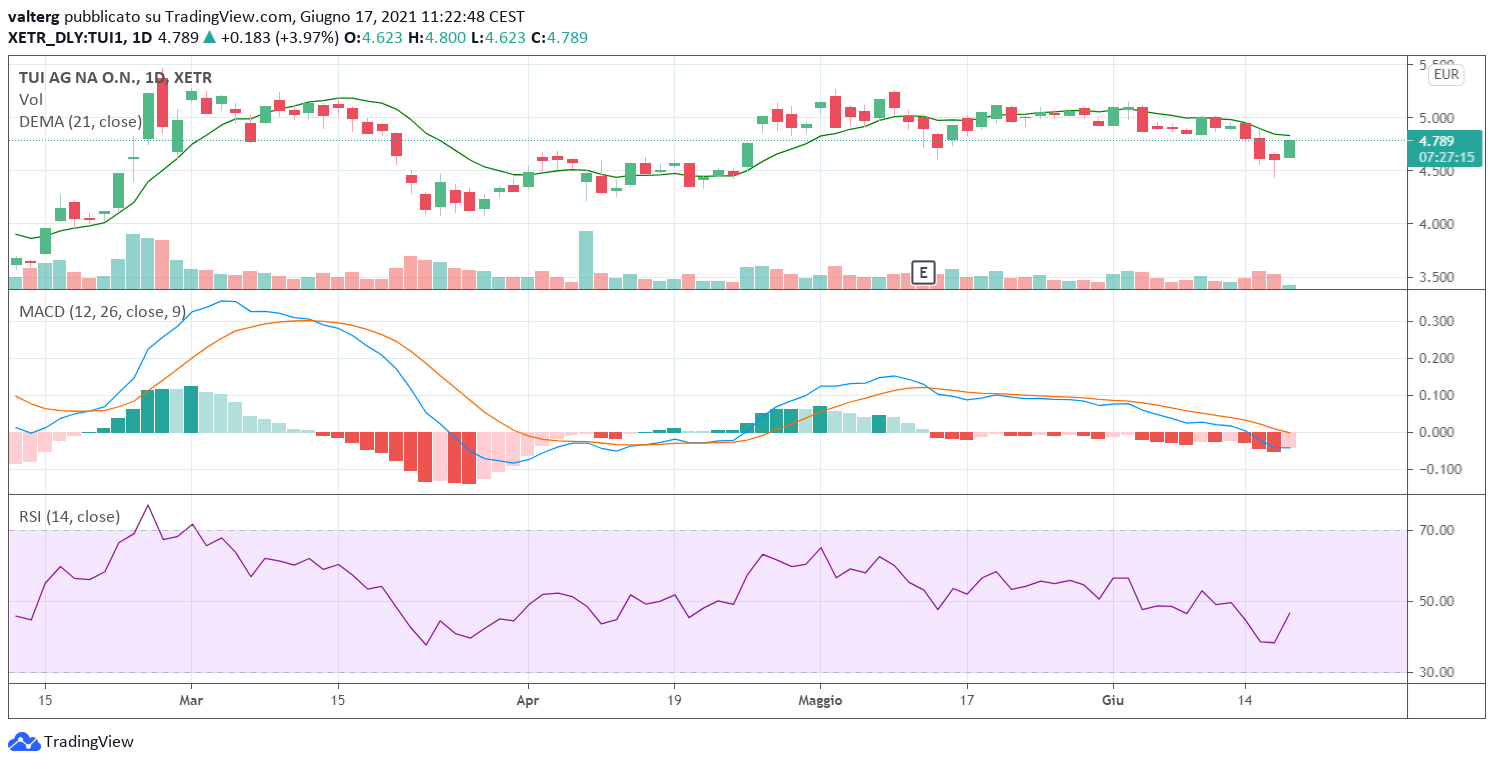Click the 30.00 RSI axis label
1494x765 pixels.
tap(1436, 673)
